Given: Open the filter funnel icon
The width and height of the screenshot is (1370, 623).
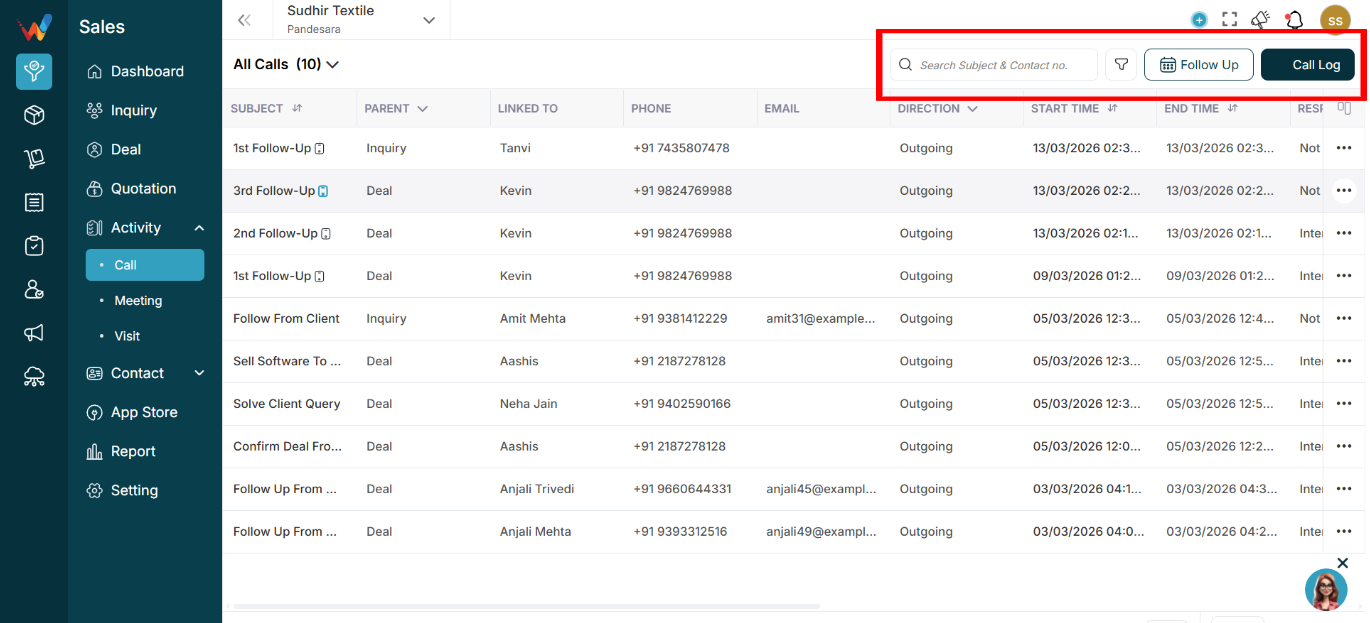Looking at the screenshot, I should (1121, 65).
